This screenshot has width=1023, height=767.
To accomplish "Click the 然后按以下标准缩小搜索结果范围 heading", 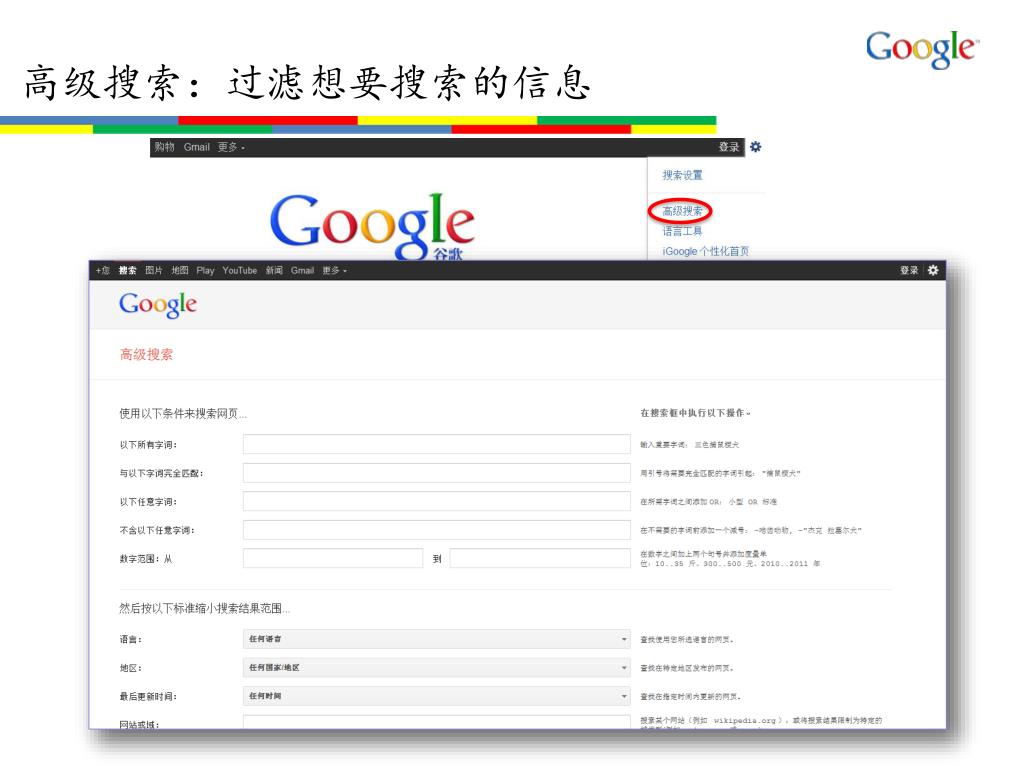I will tap(204, 608).
